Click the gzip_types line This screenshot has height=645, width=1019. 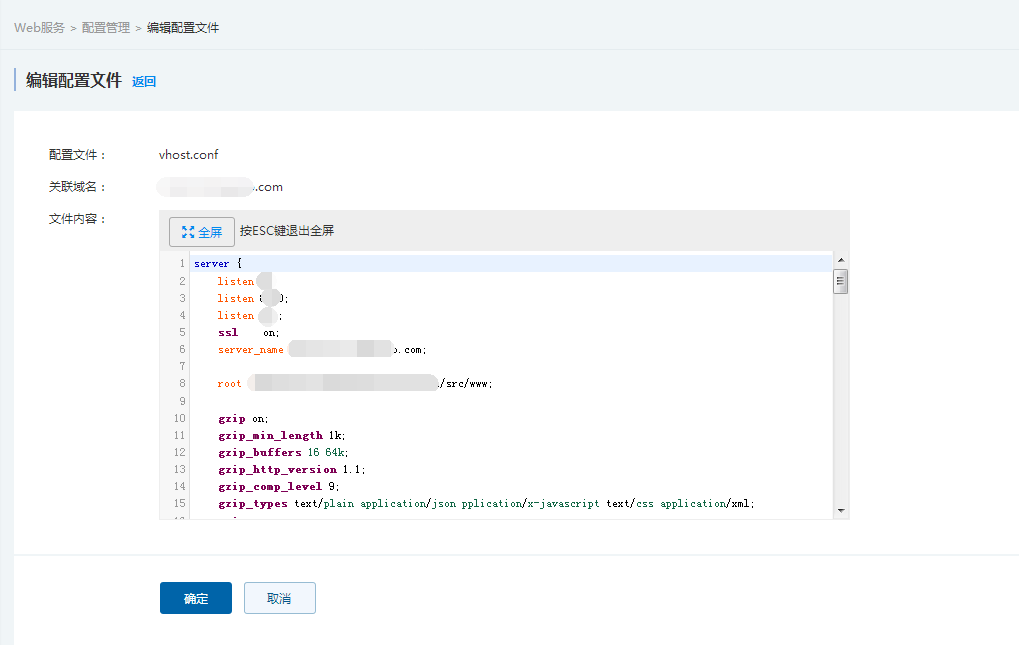click(x=486, y=503)
